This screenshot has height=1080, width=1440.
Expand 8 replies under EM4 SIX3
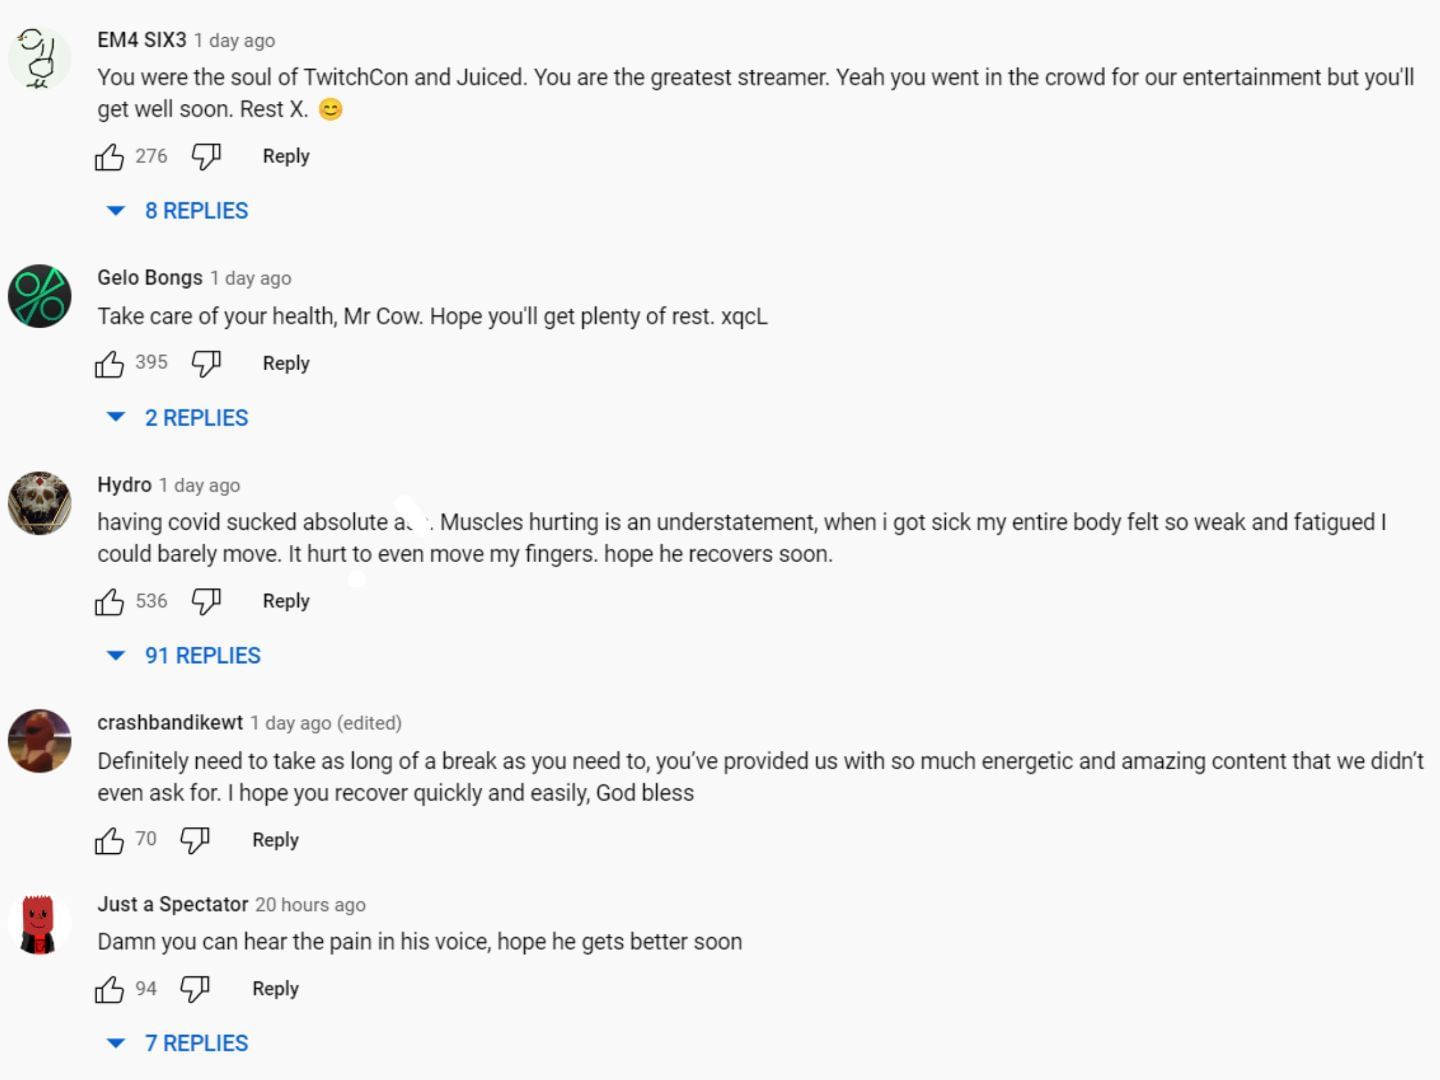tap(196, 211)
